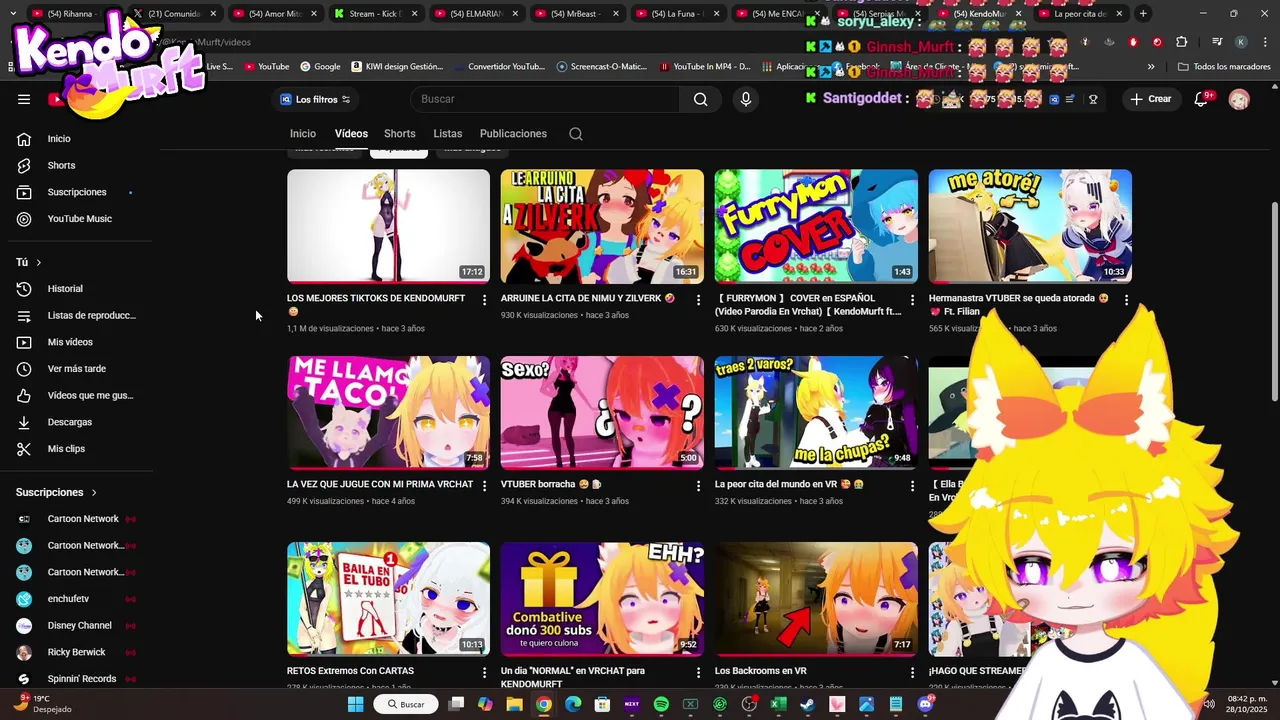Show more bookmarks via overflow chevron
The width and height of the screenshot is (1280, 720).
[x=1151, y=67]
